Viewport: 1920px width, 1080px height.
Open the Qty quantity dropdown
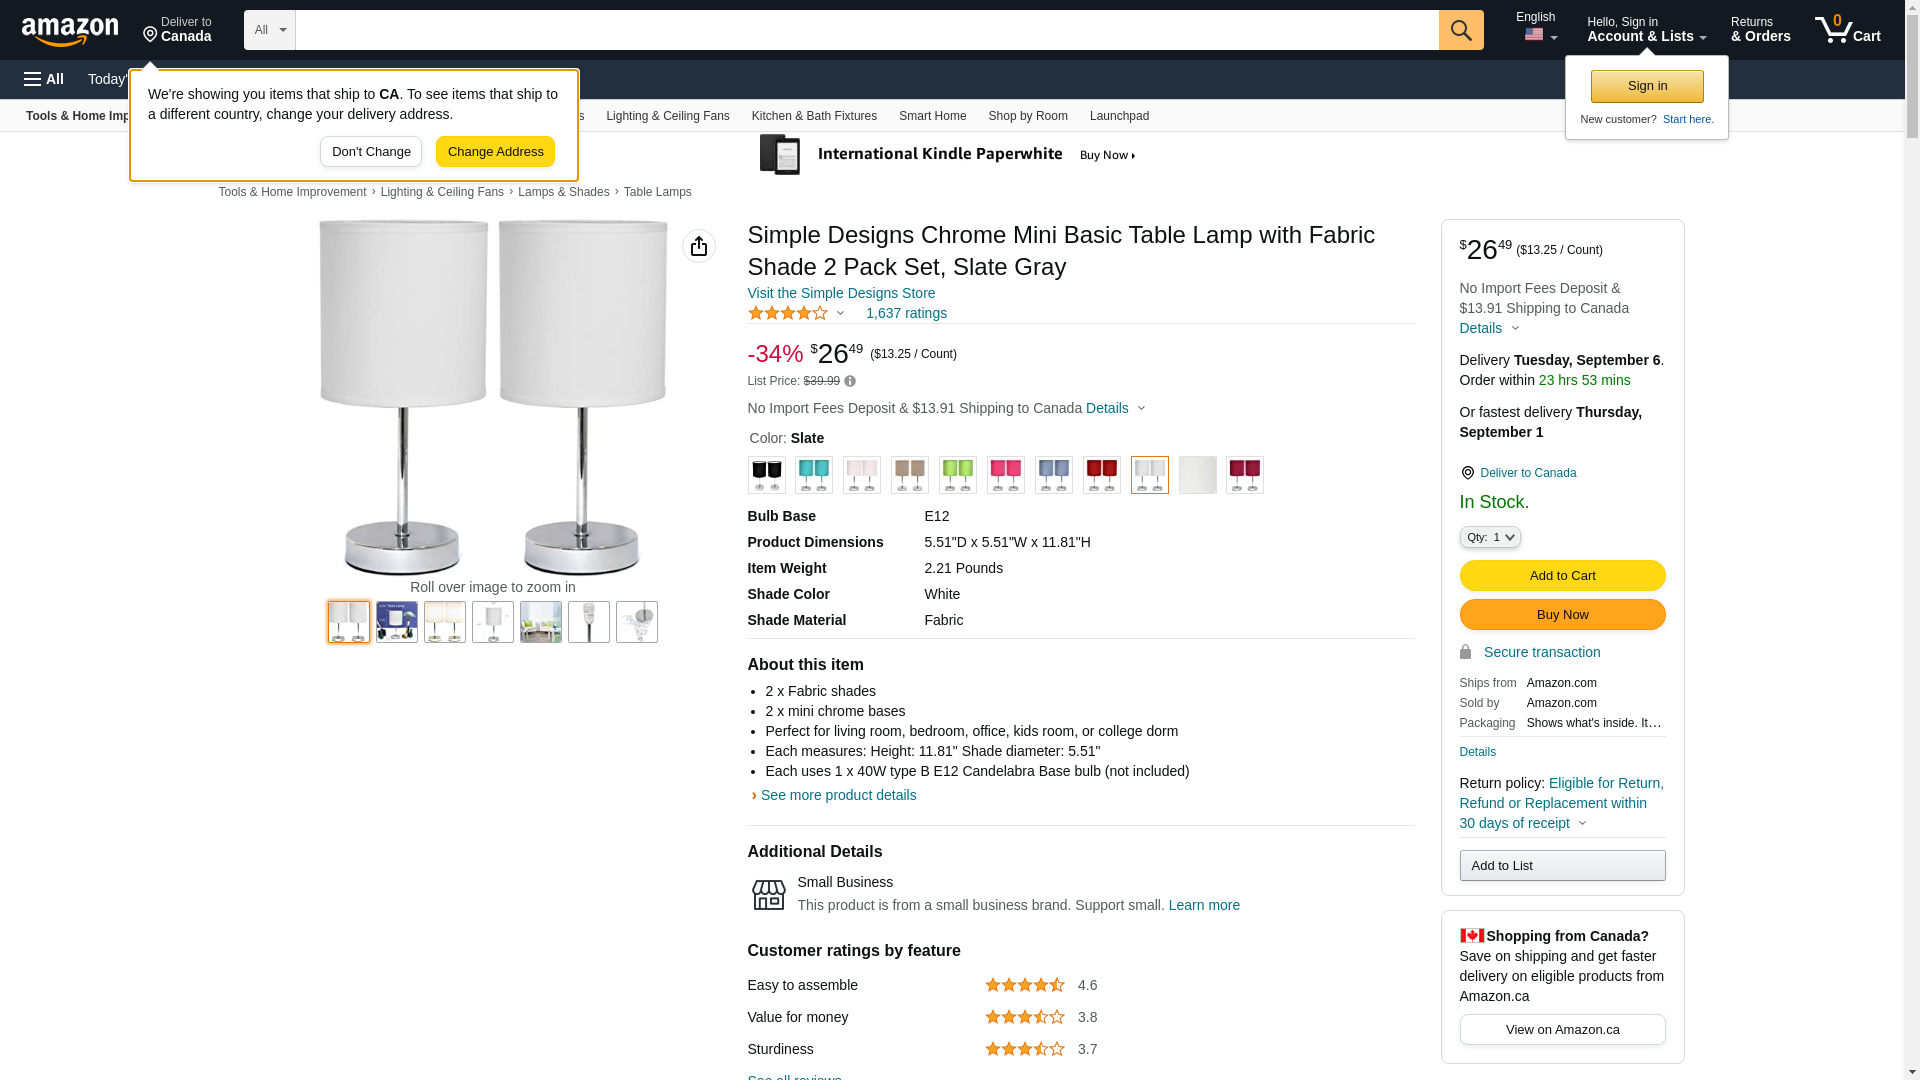click(x=1489, y=537)
